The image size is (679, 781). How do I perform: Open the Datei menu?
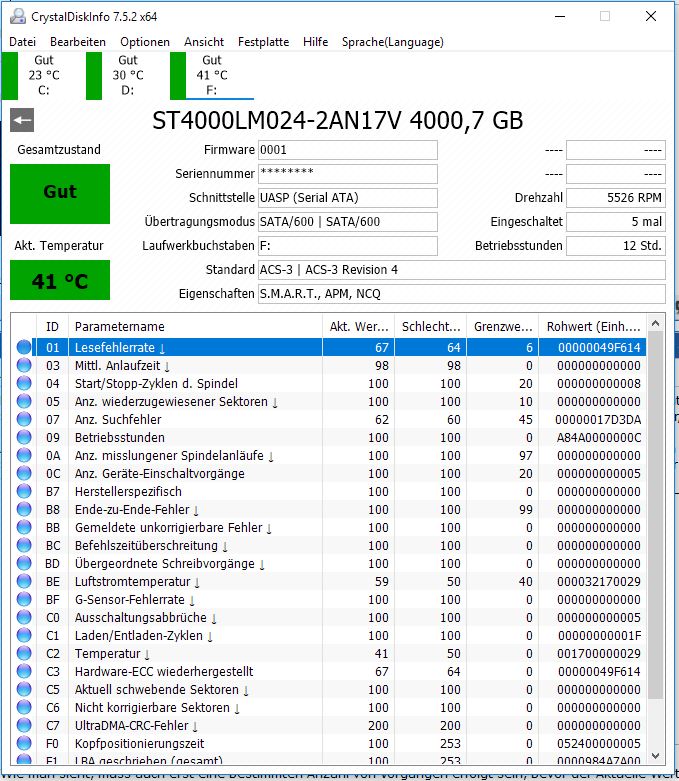[x=22, y=42]
